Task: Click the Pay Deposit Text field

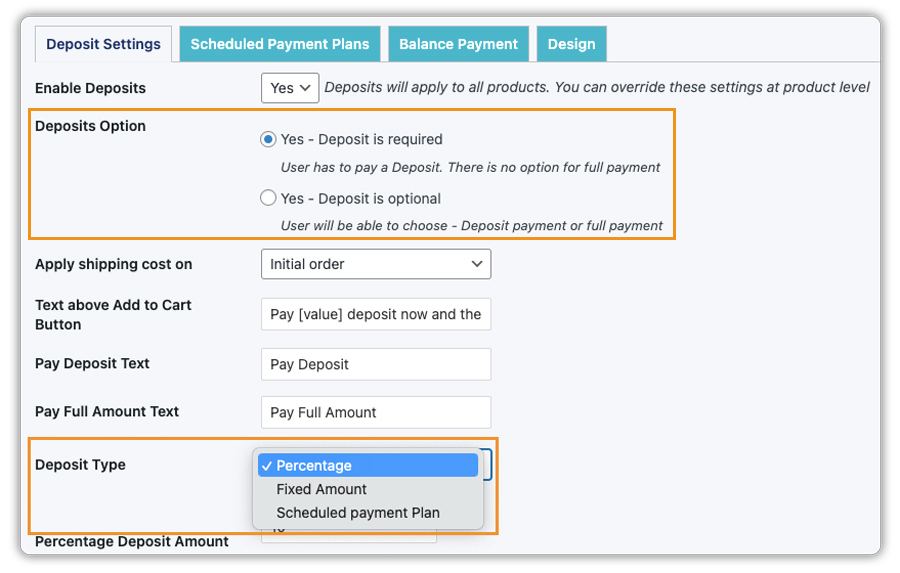Action: (375, 364)
